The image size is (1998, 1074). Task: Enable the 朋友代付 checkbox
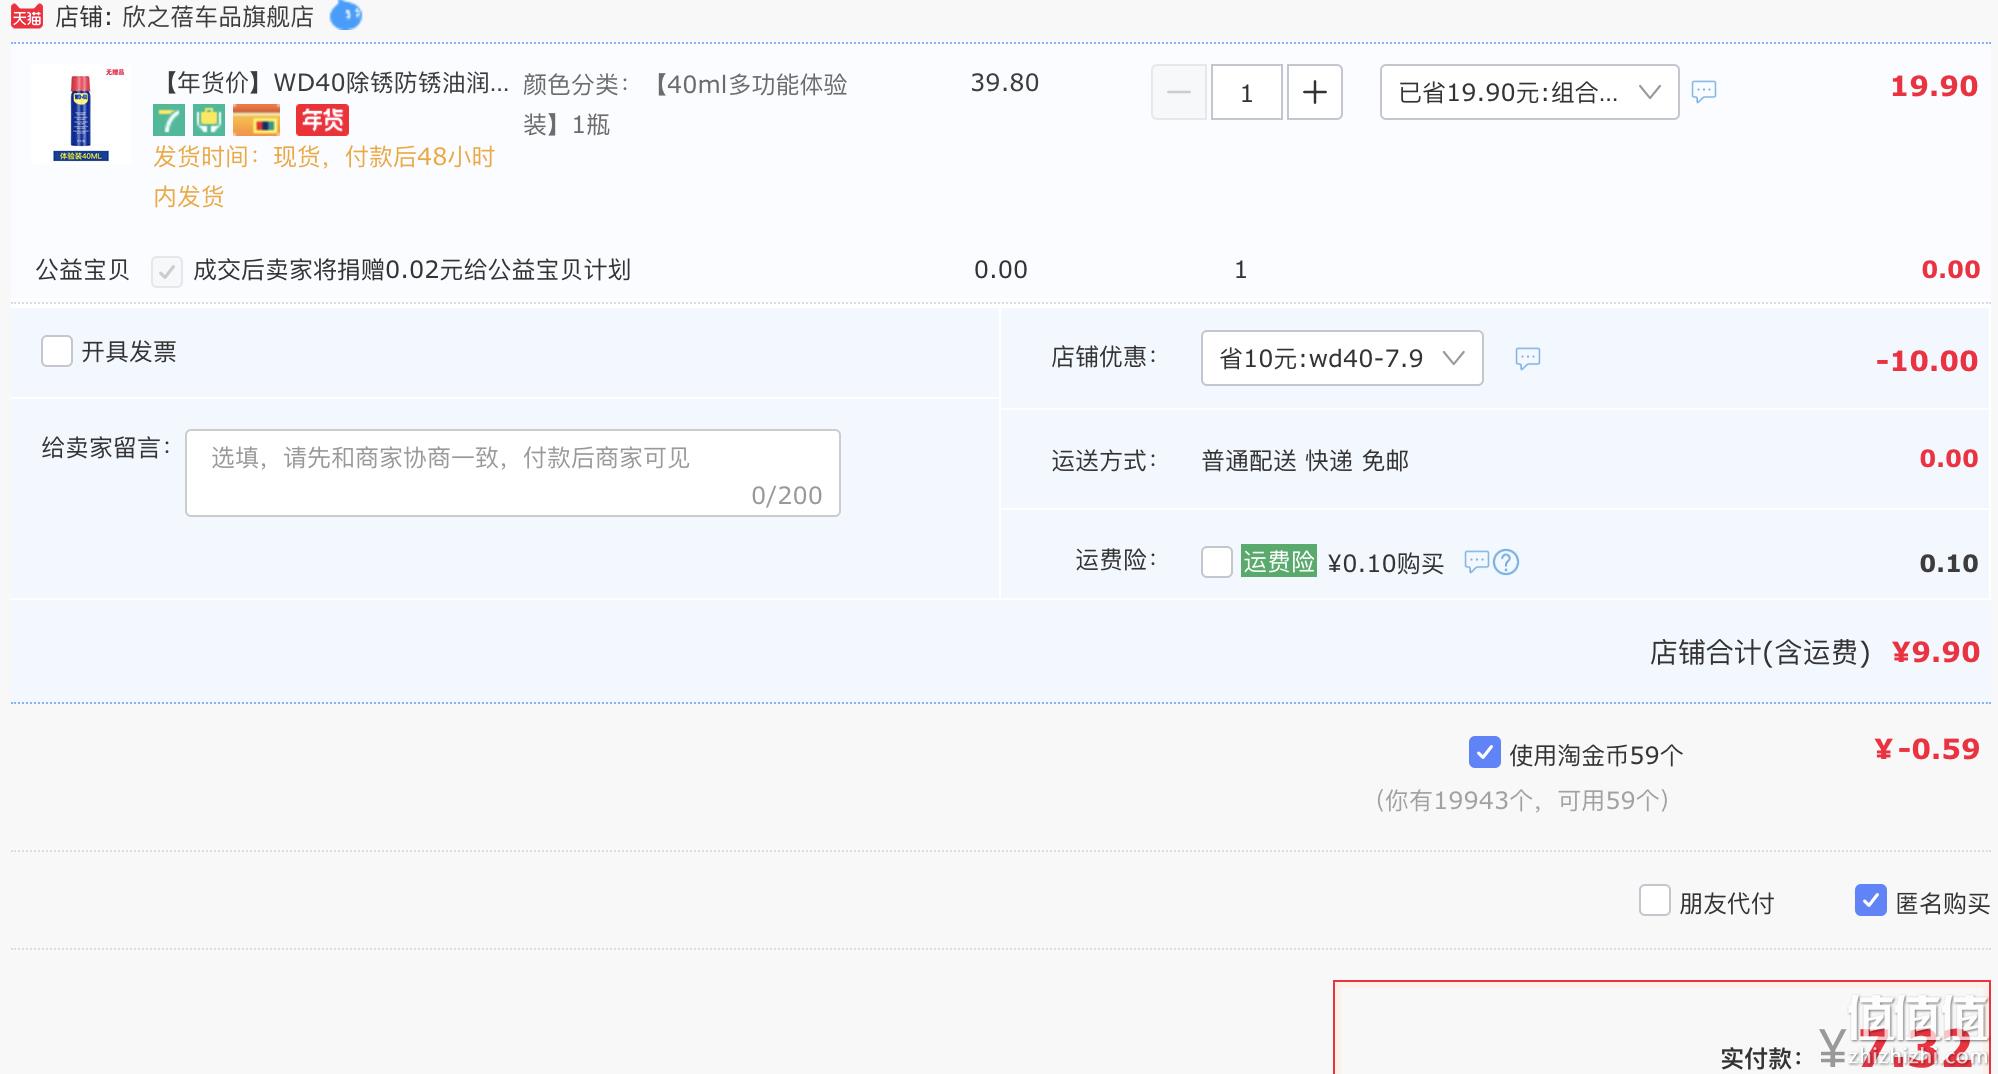tap(1655, 900)
